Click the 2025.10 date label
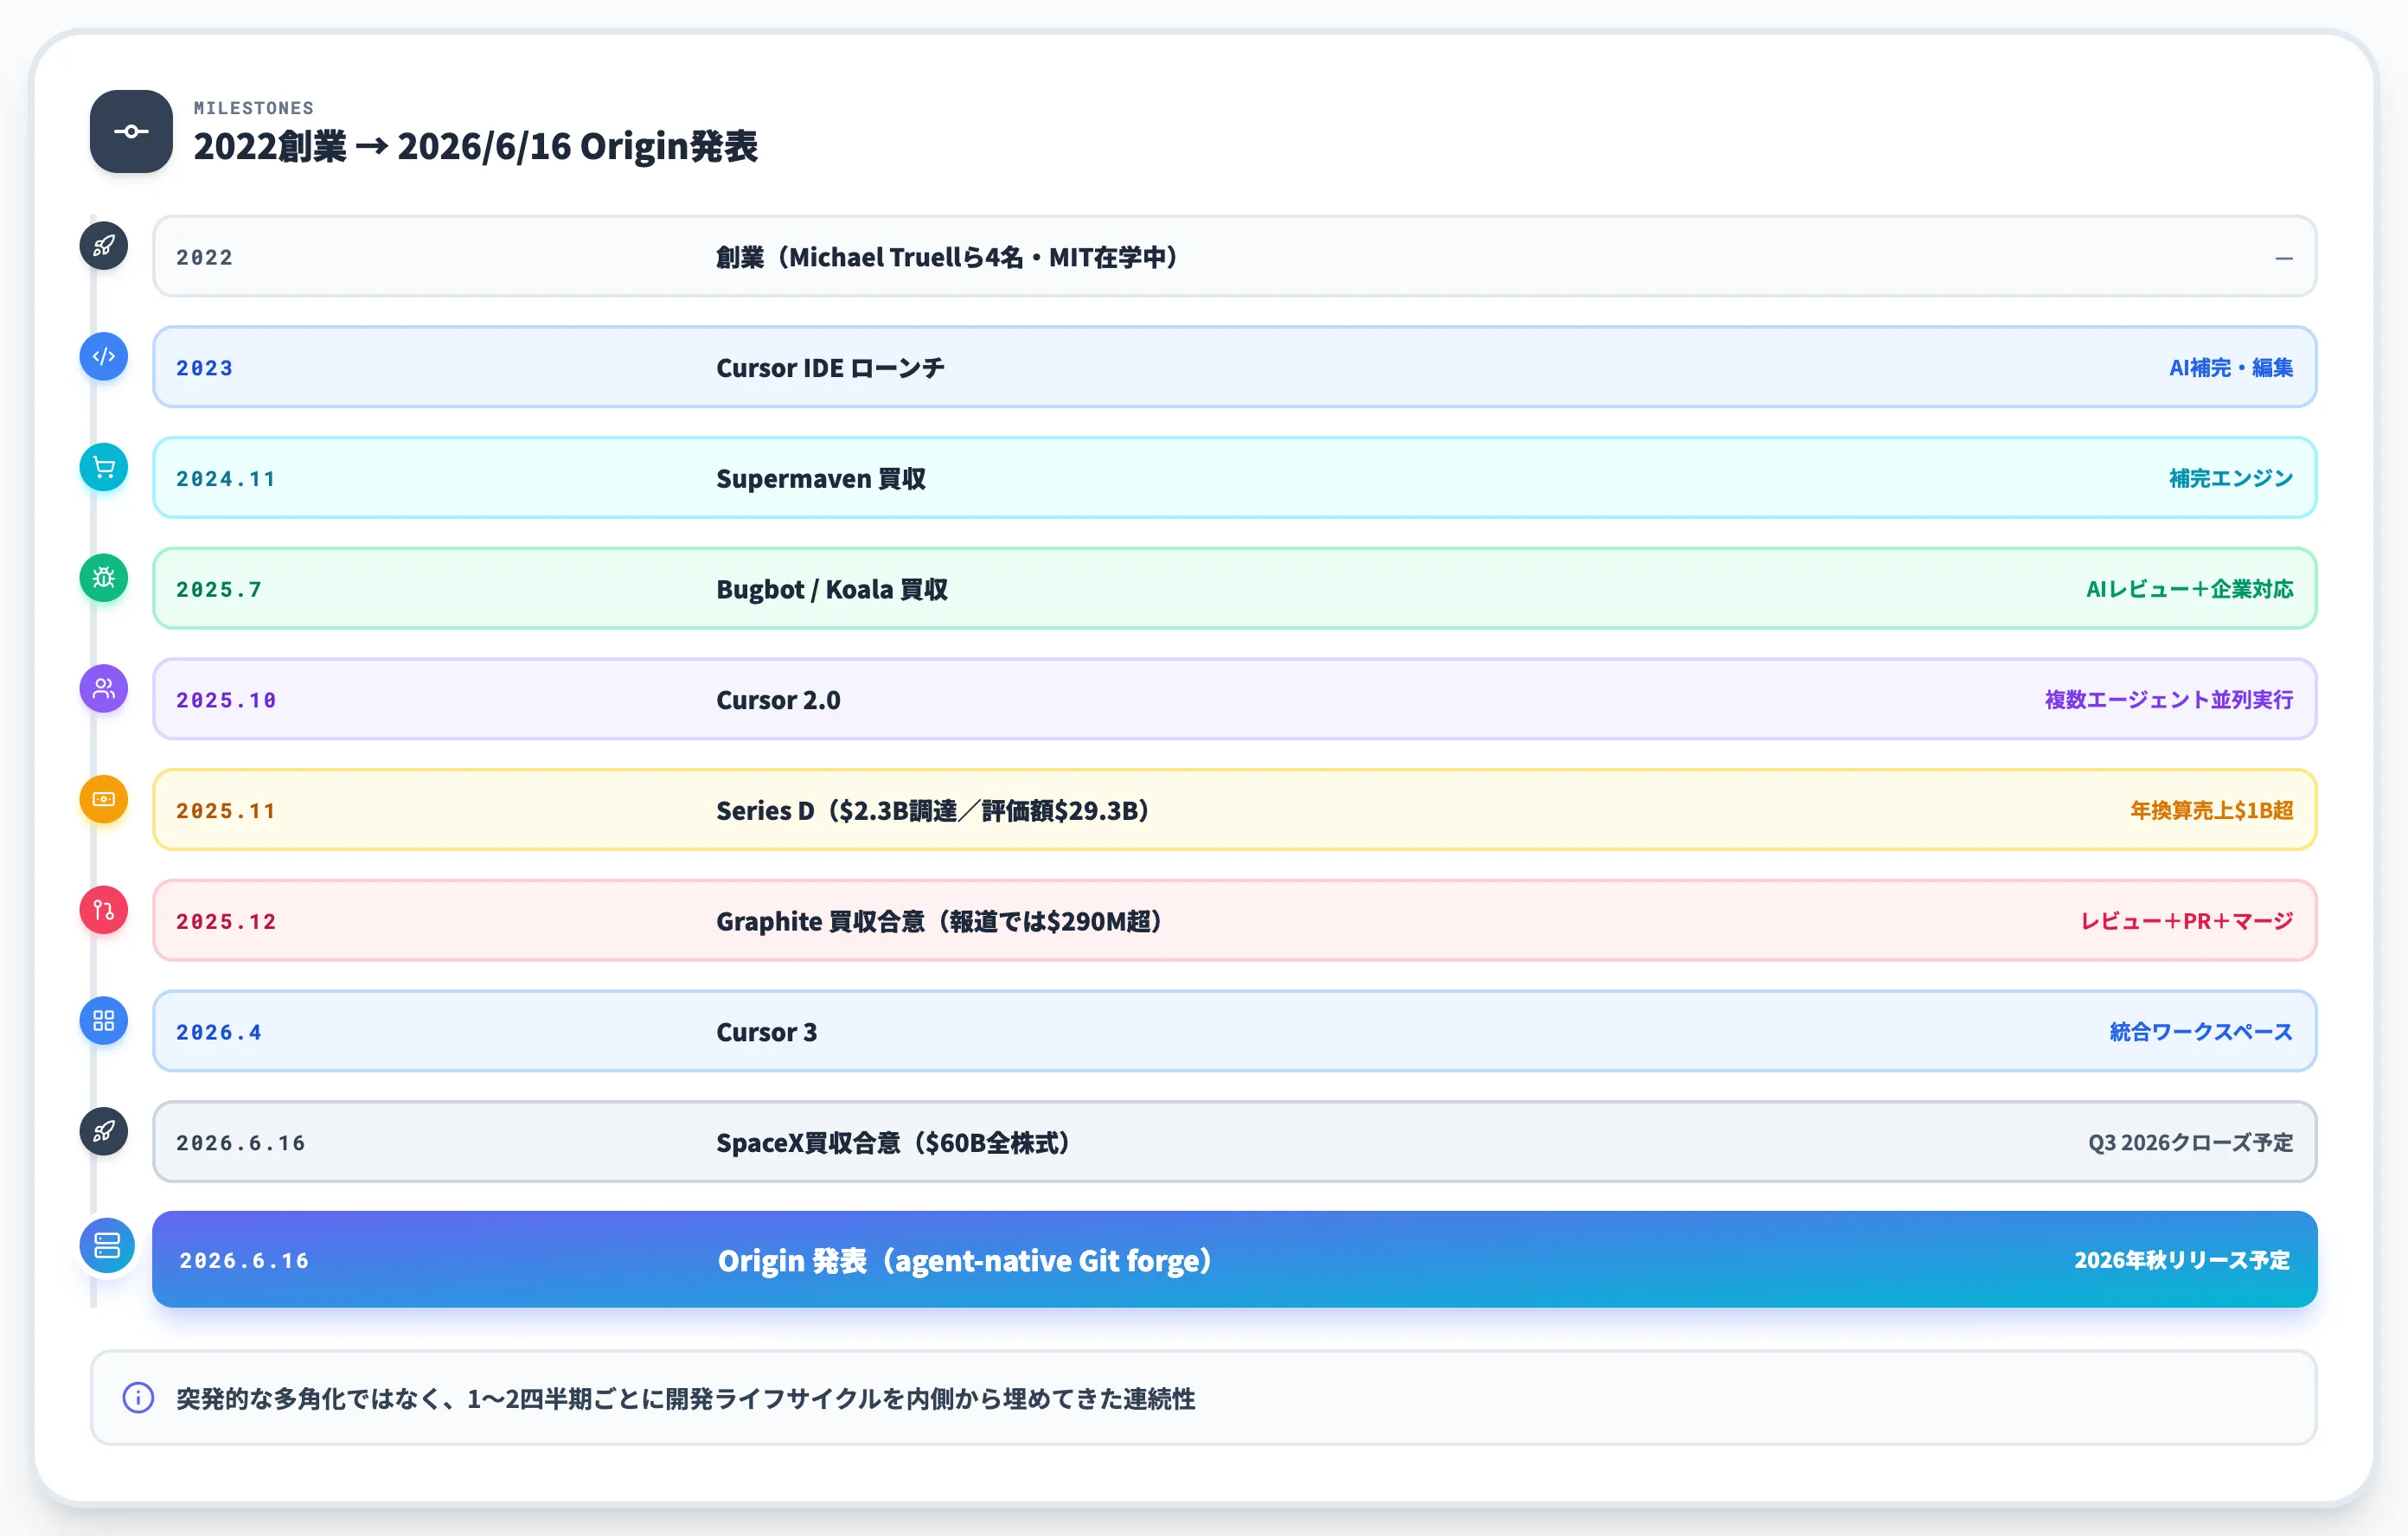Screen dimensions: 2408x1536 226,700
